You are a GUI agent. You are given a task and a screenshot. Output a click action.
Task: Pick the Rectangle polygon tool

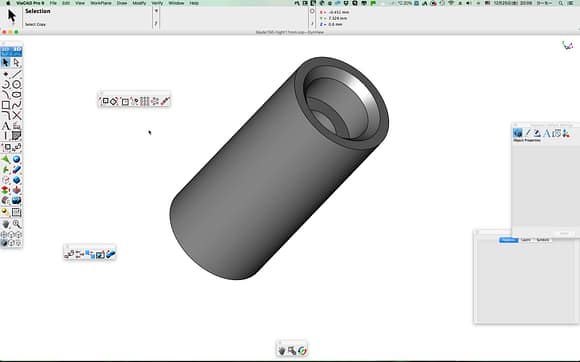pos(6,105)
